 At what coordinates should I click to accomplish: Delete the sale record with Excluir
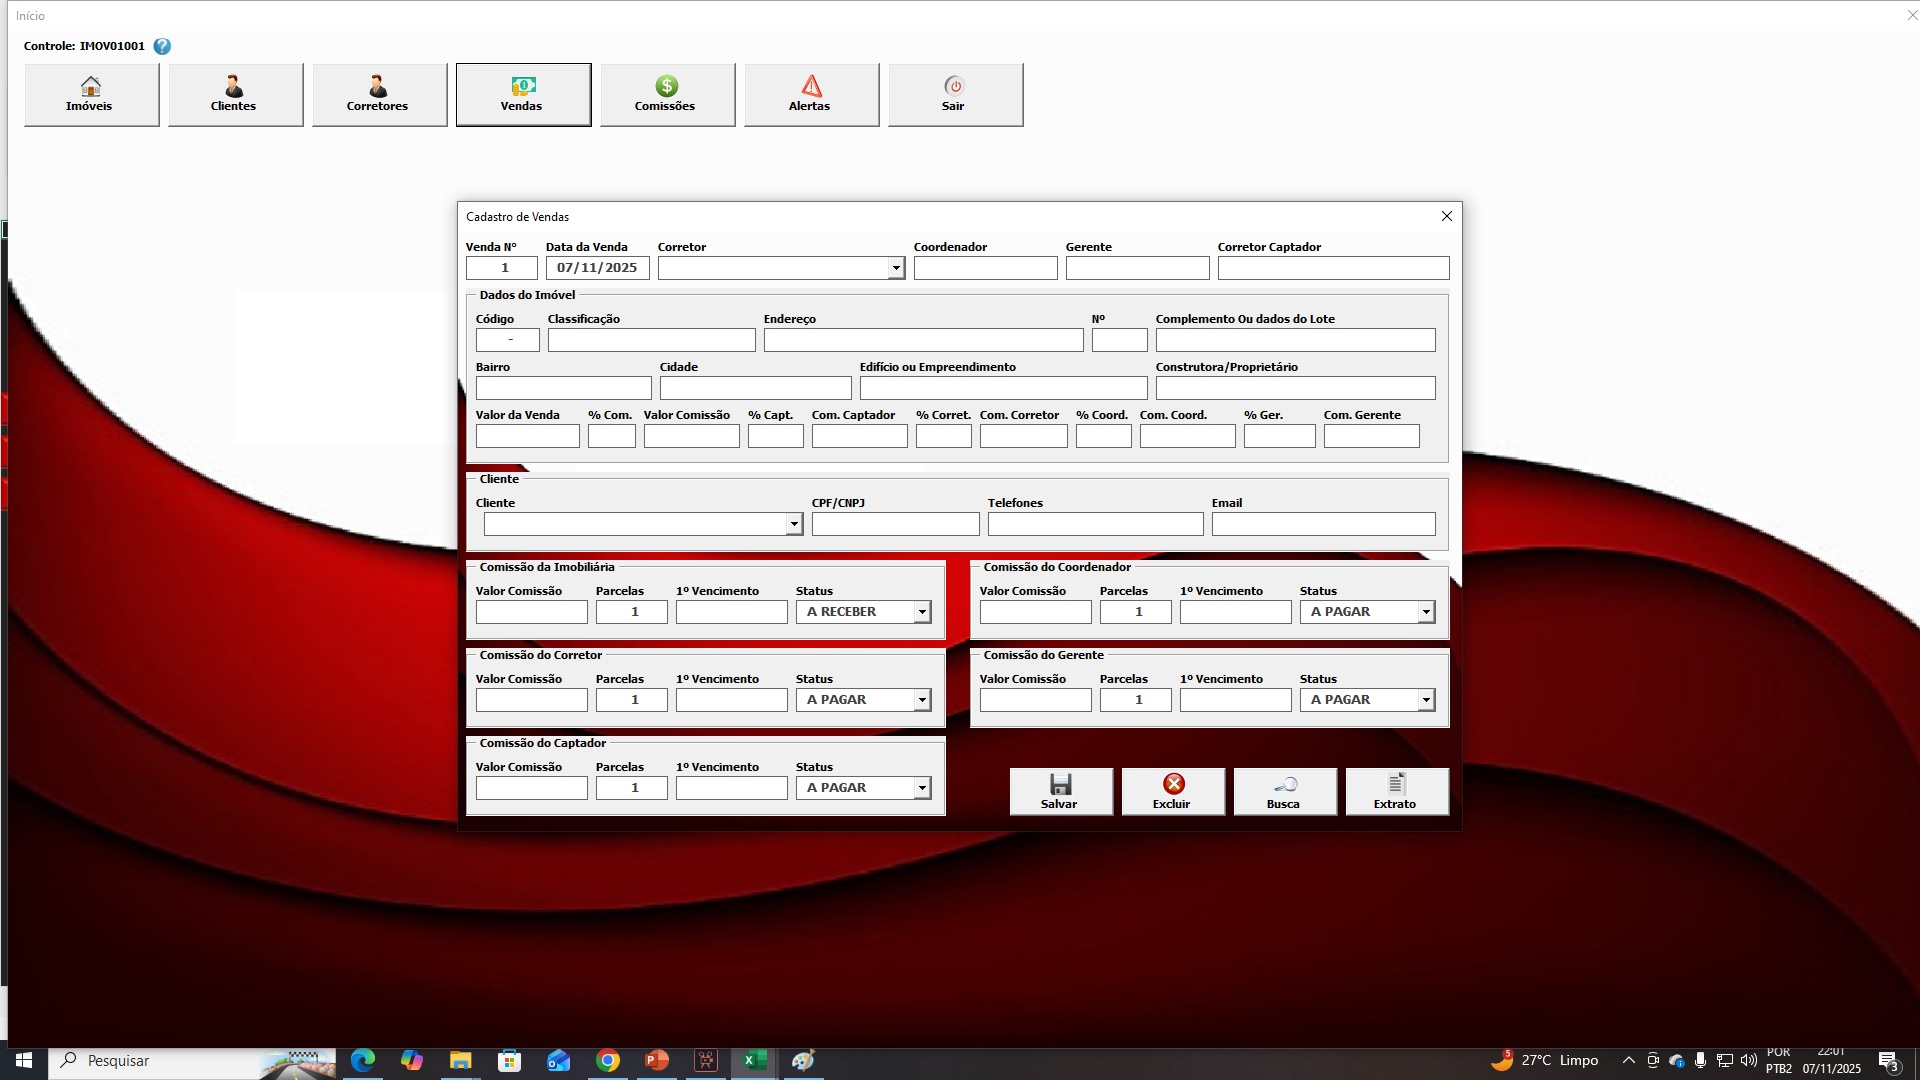[1173, 792]
